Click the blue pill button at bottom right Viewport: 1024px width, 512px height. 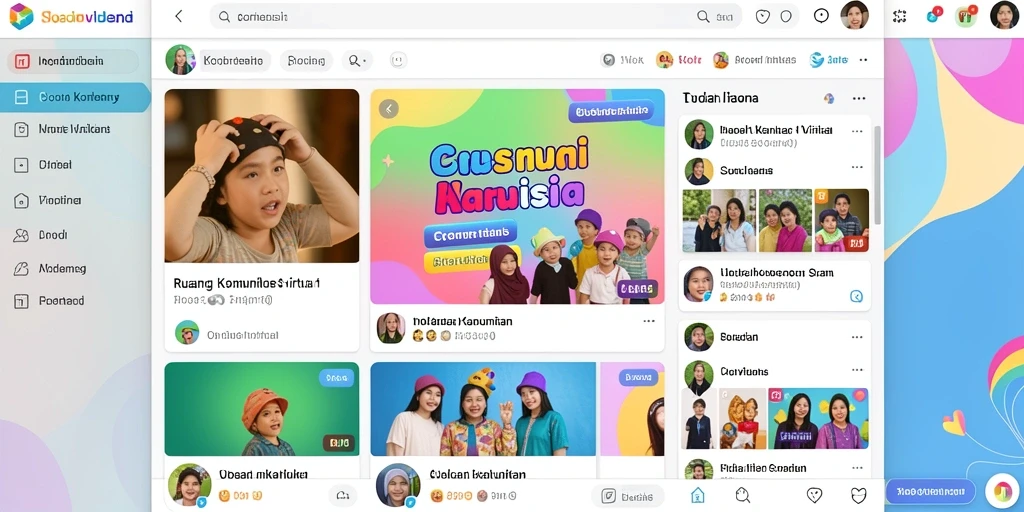[930, 491]
